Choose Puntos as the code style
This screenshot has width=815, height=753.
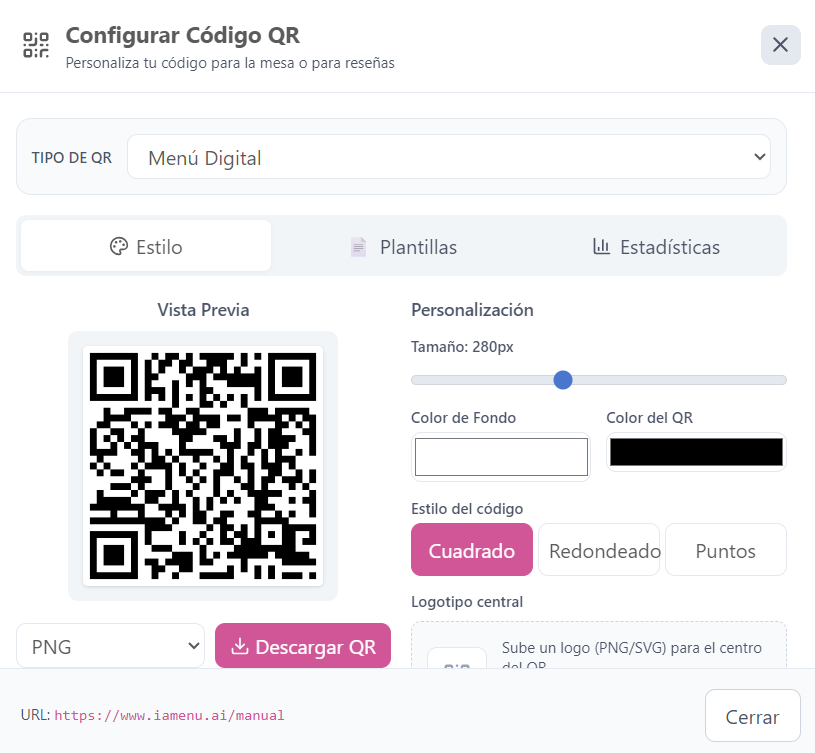[726, 550]
